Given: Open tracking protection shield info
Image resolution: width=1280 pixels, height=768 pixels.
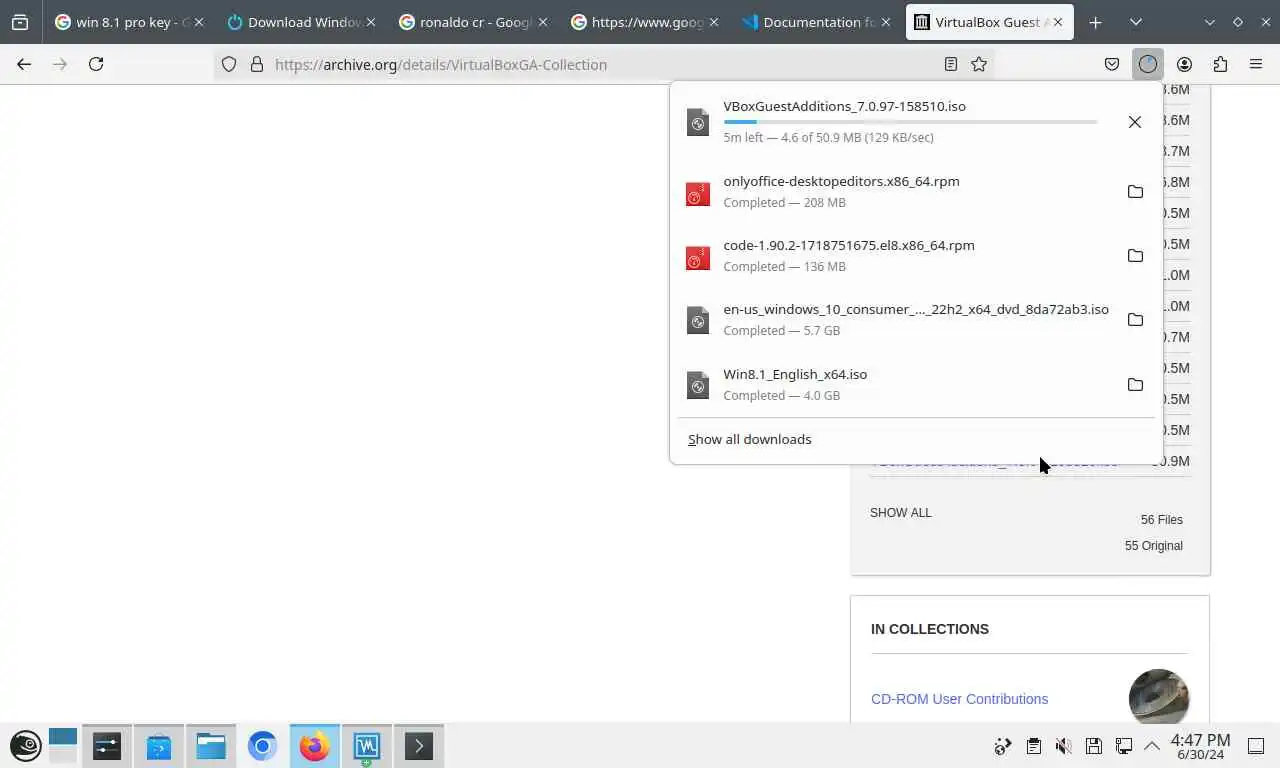Looking at the screenshot, I should (229, 64).
